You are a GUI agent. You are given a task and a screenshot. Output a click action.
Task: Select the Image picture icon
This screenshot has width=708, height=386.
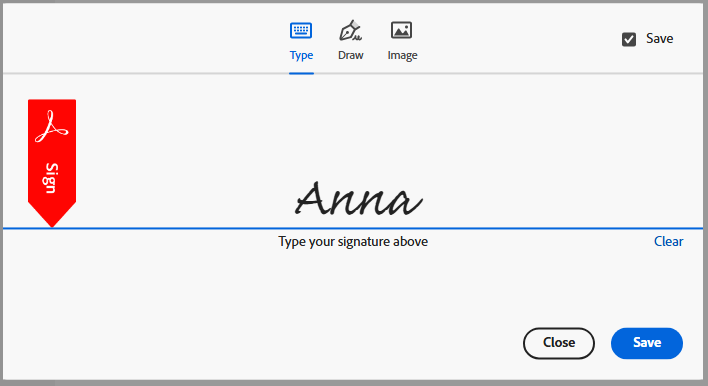(x=401, y=30)
